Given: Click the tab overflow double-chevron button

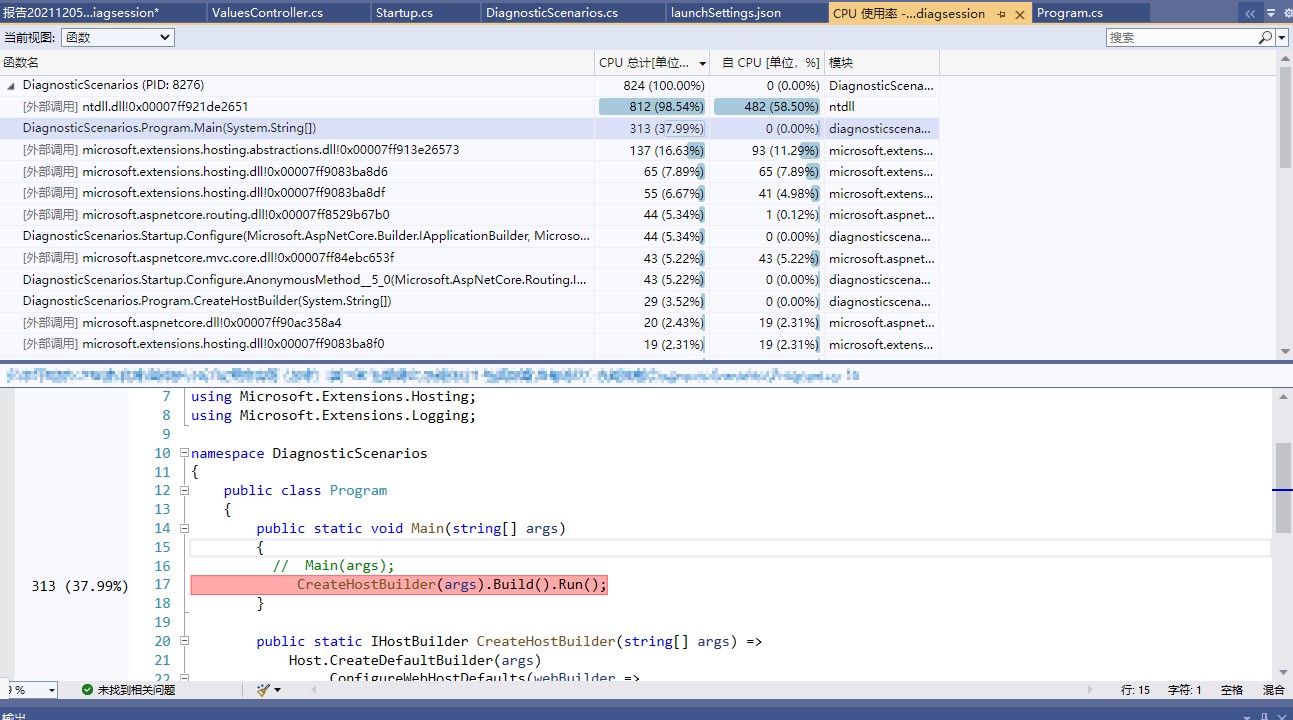Looking at the screenshot, I should tap(1249, 13).
